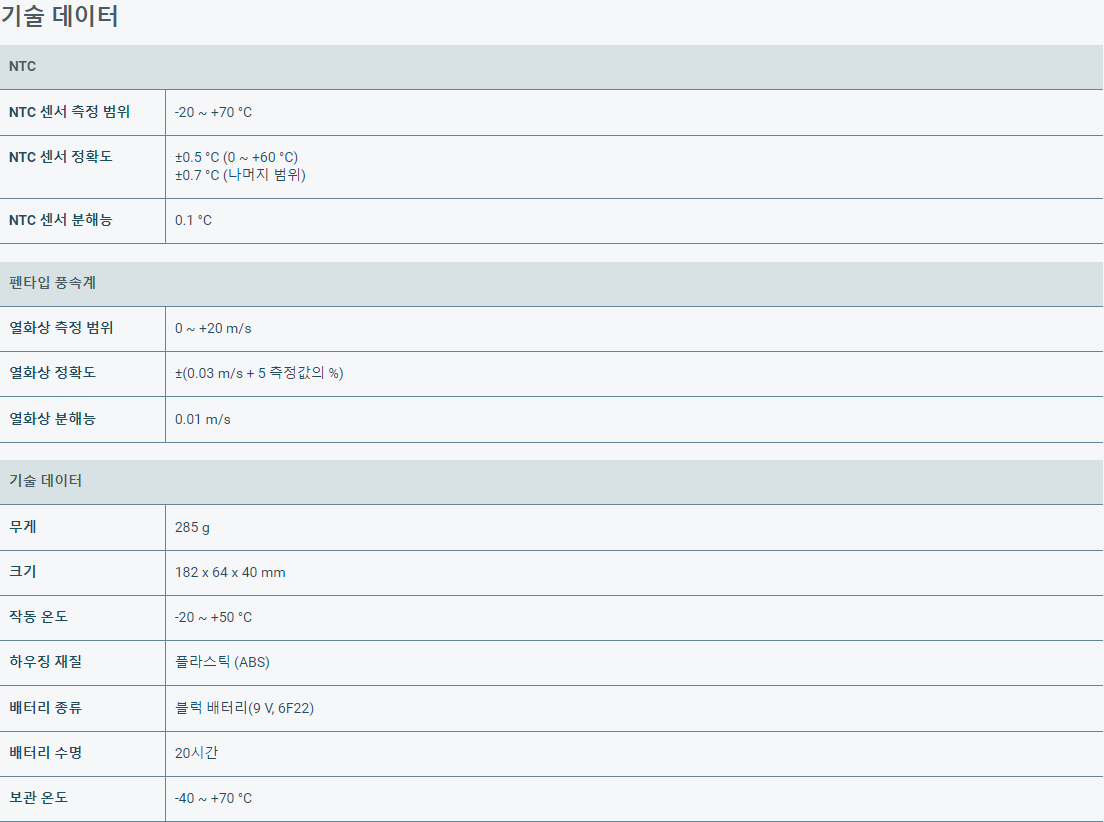1104x822 pixels.
Task: Select the NTC 센서 분해능 label
Action: point(61,220)
